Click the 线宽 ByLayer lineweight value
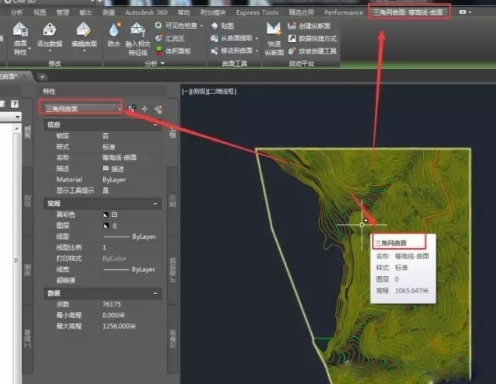This screenshot has width=496, height=384. click(x=130, y=269)
